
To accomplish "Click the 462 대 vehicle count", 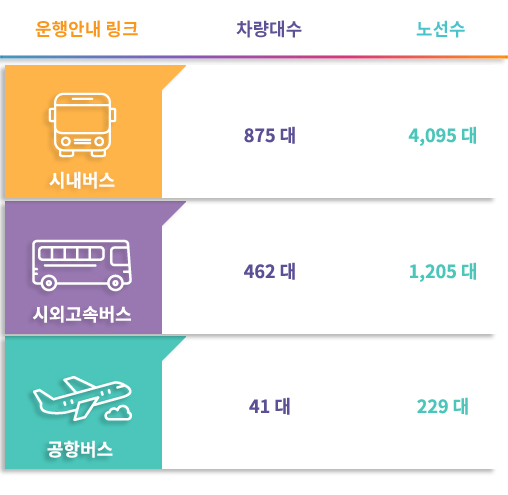I will [270, 271].
